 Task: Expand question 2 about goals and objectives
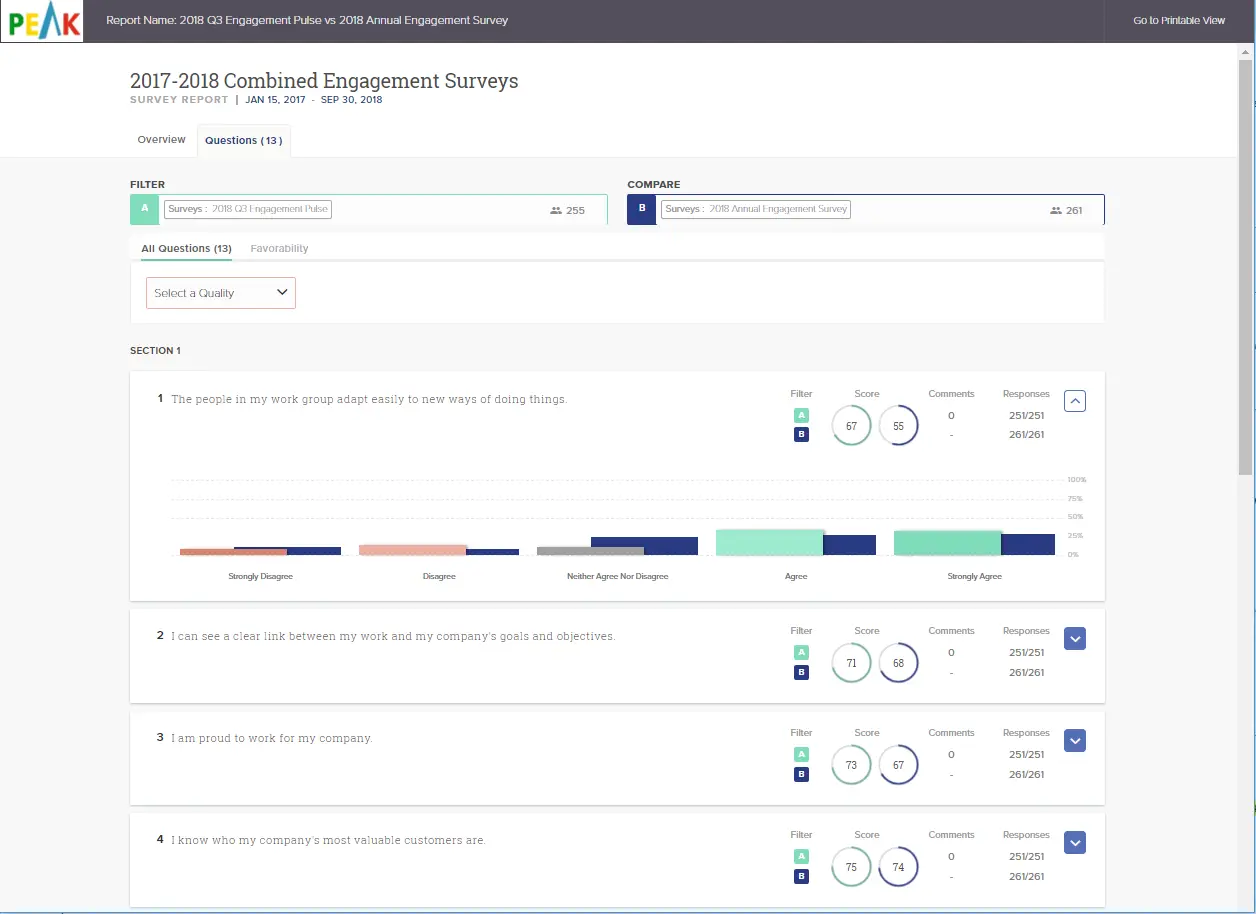tap(1075, 639)
